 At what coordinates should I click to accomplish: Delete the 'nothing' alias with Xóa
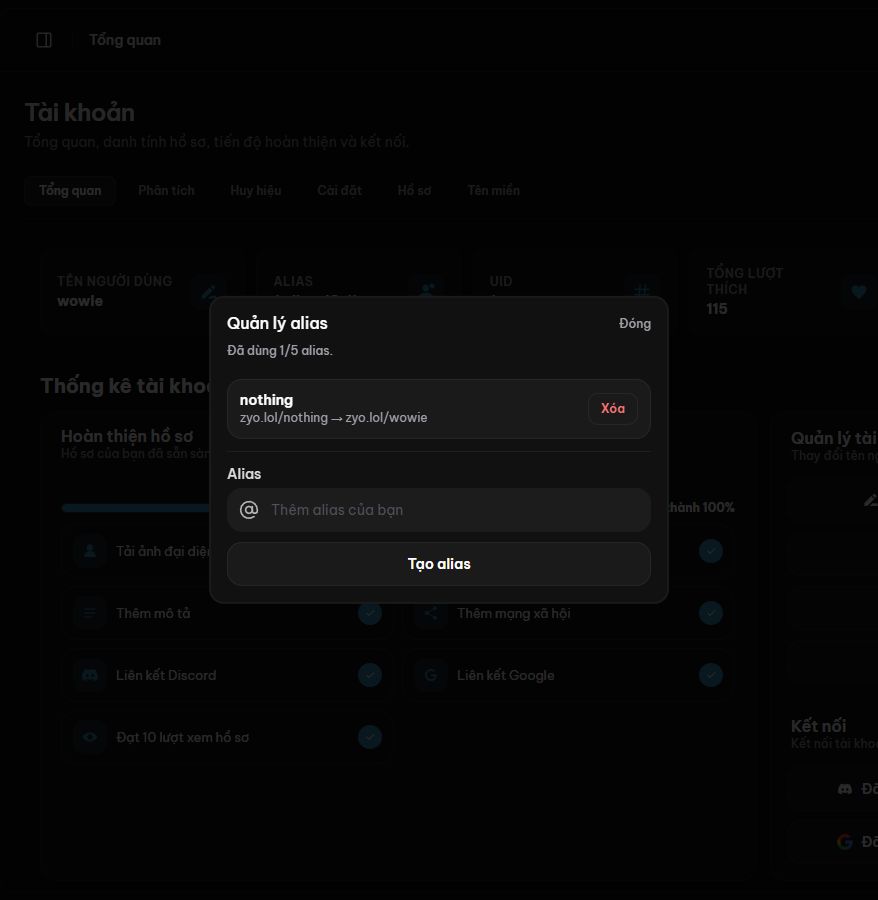coord(613,409)
